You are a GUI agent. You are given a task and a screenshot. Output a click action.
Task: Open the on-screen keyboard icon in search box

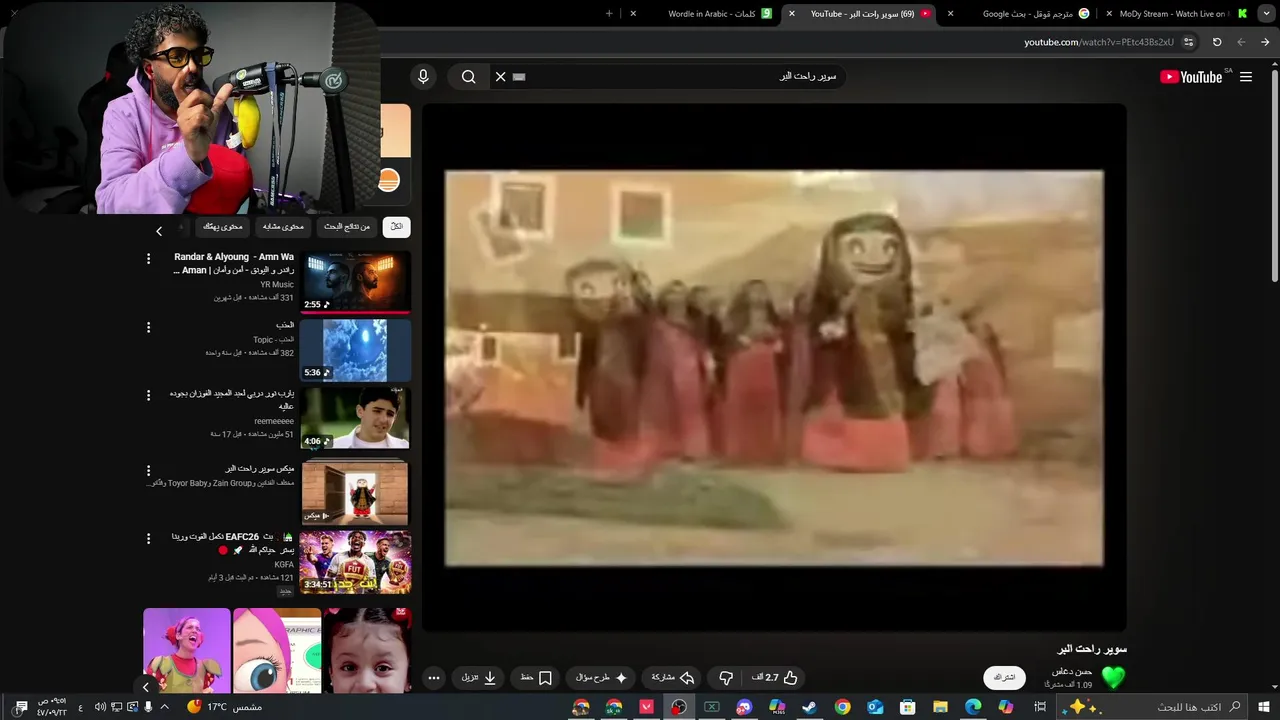[x=519, y=77]
